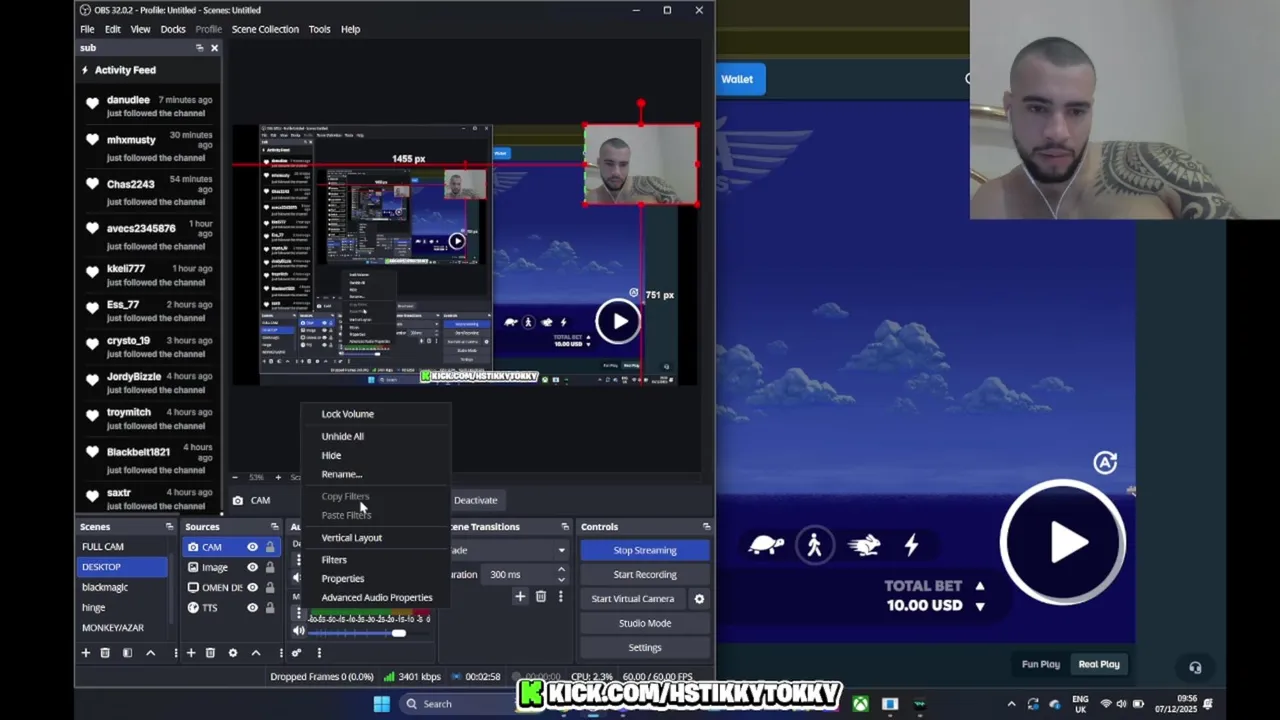The image size is (1280, 720).
Task: Open scene filters icon in Scenes toolbar
Action: (127, 653)
